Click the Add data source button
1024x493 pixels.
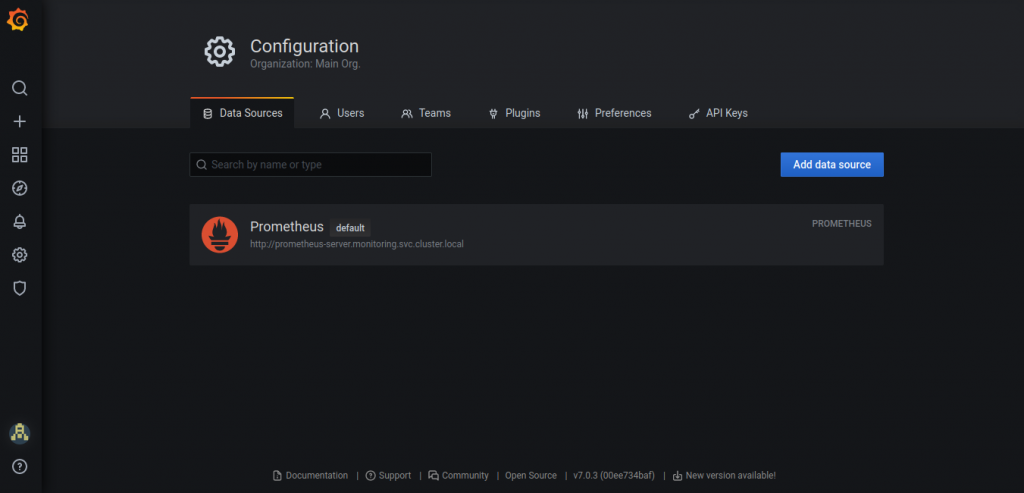831,165
